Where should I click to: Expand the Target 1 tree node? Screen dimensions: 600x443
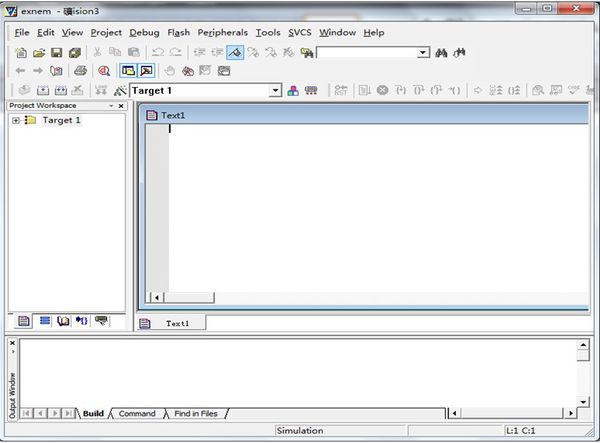[16, 121]
